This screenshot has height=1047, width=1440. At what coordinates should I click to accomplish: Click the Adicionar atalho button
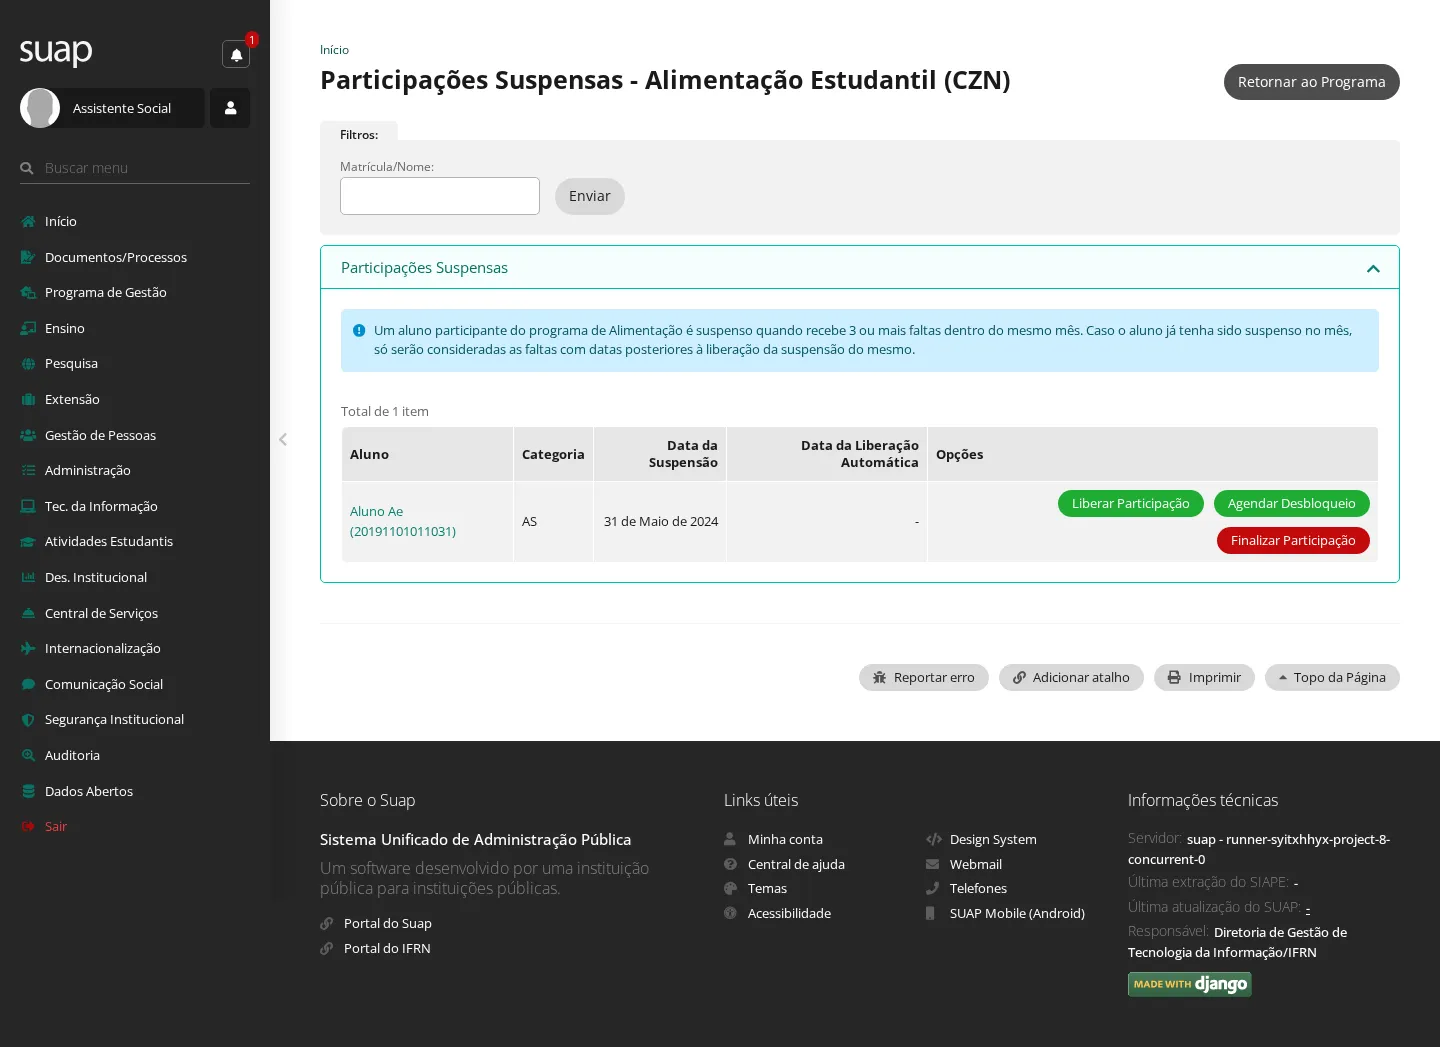tap(1071, 677)
